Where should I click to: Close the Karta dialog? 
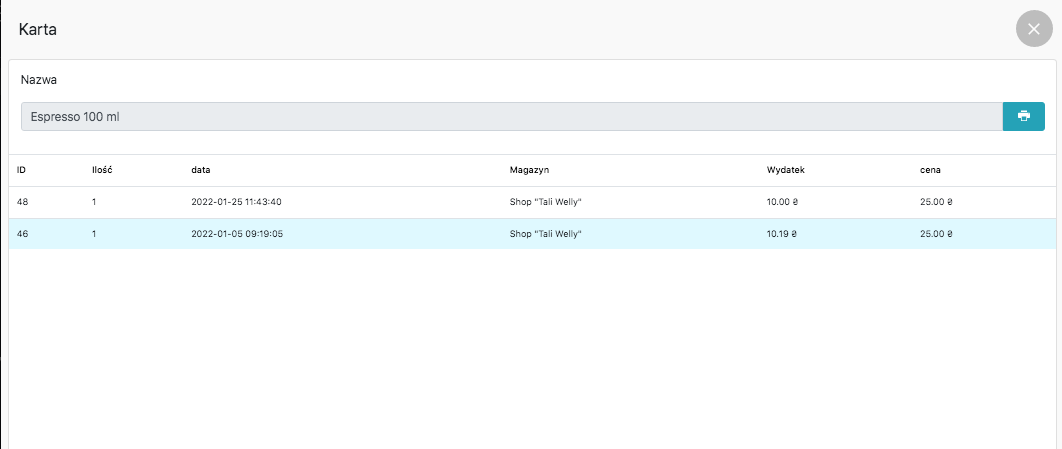1034,29
